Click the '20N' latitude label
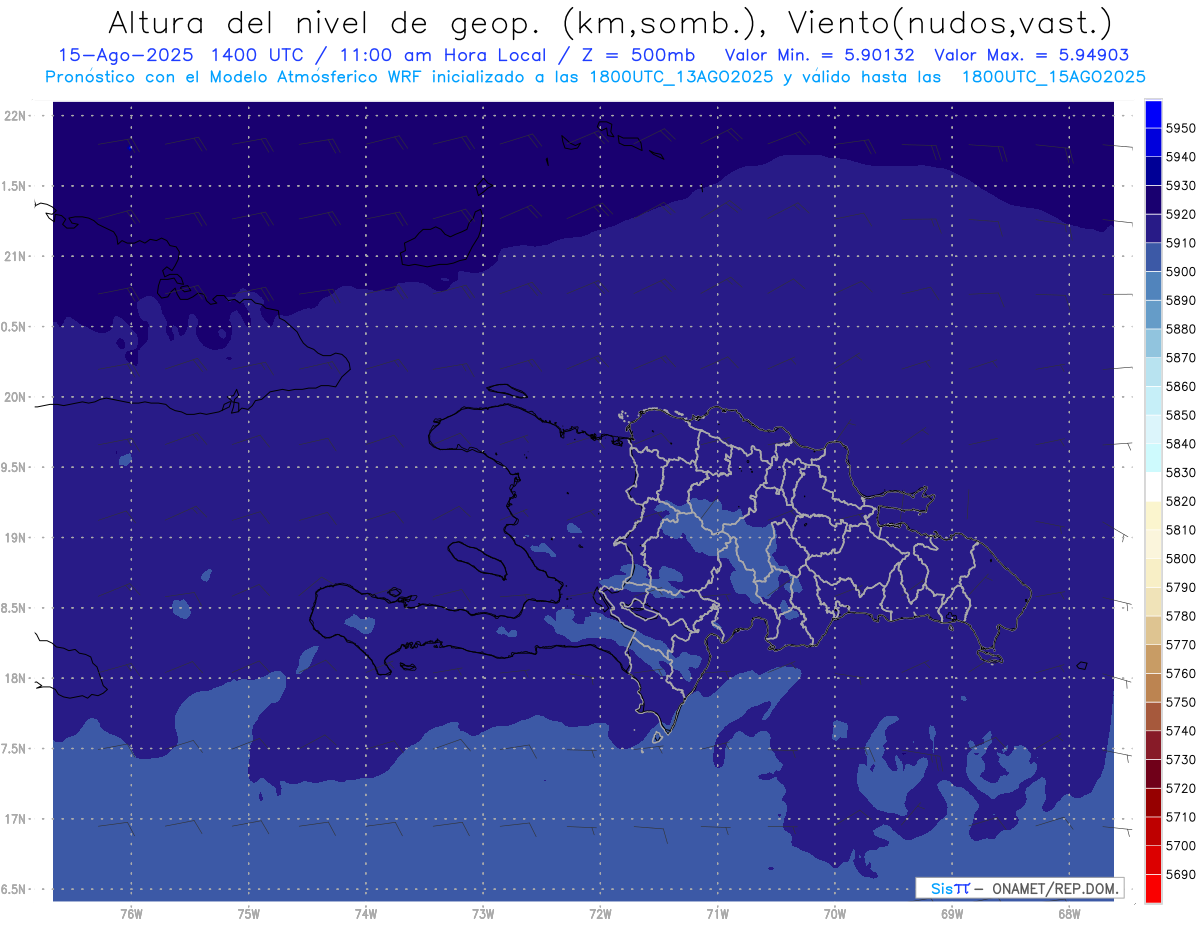 click(x=17, y=397)
